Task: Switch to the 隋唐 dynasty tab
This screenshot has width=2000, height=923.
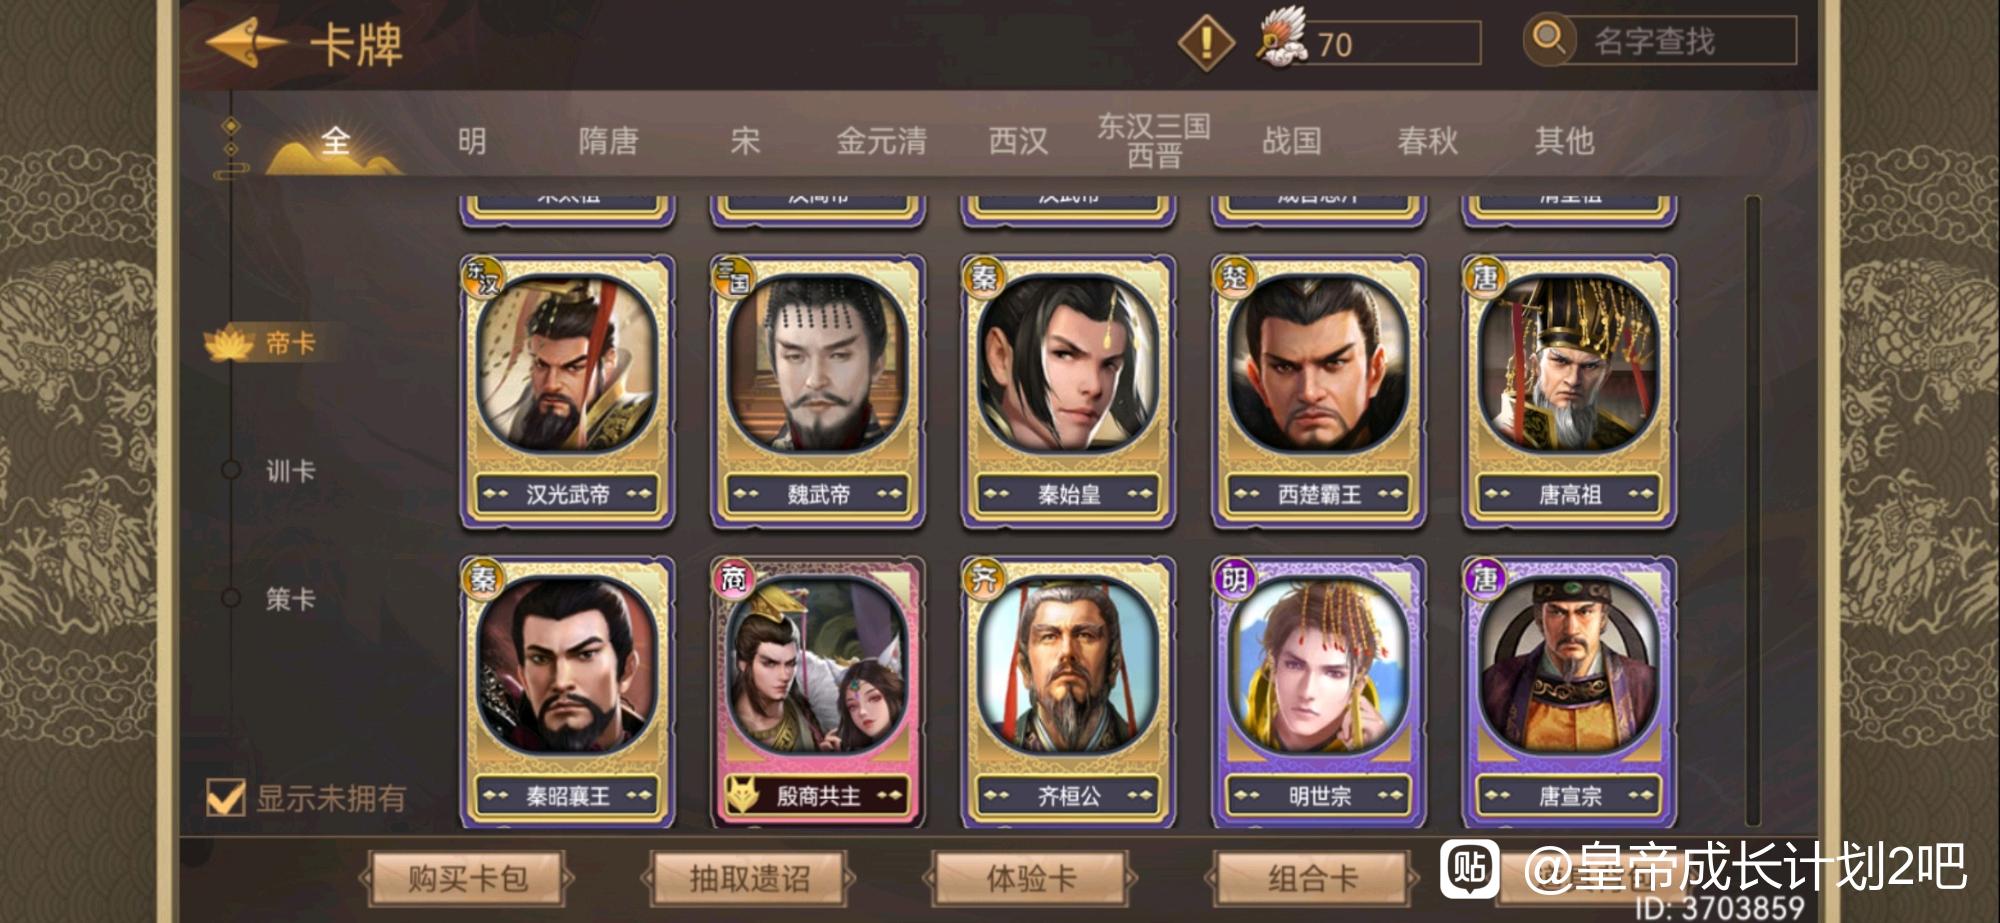Action: point(608,141)
